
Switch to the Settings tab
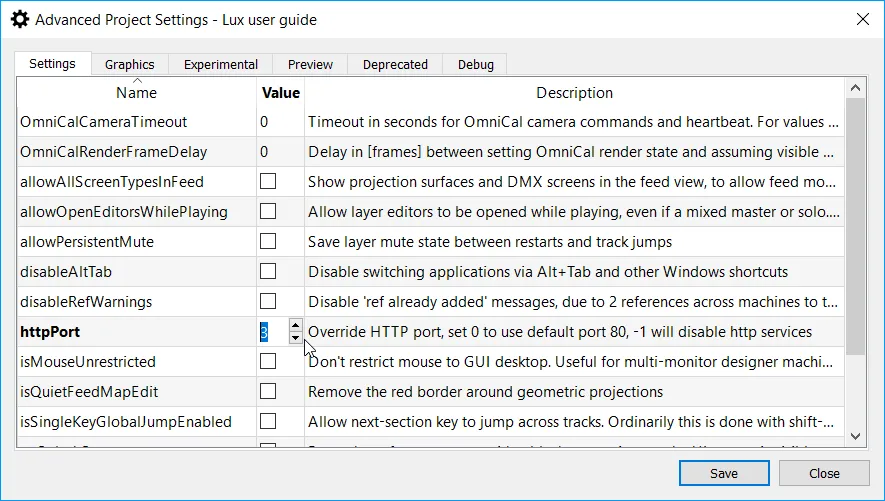coord(52,64)
